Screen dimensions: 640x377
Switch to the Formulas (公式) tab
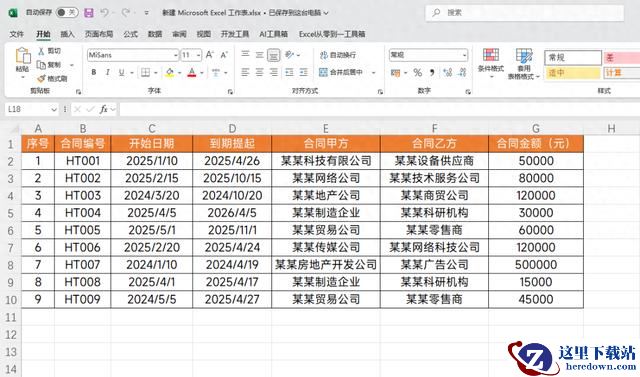130,34
